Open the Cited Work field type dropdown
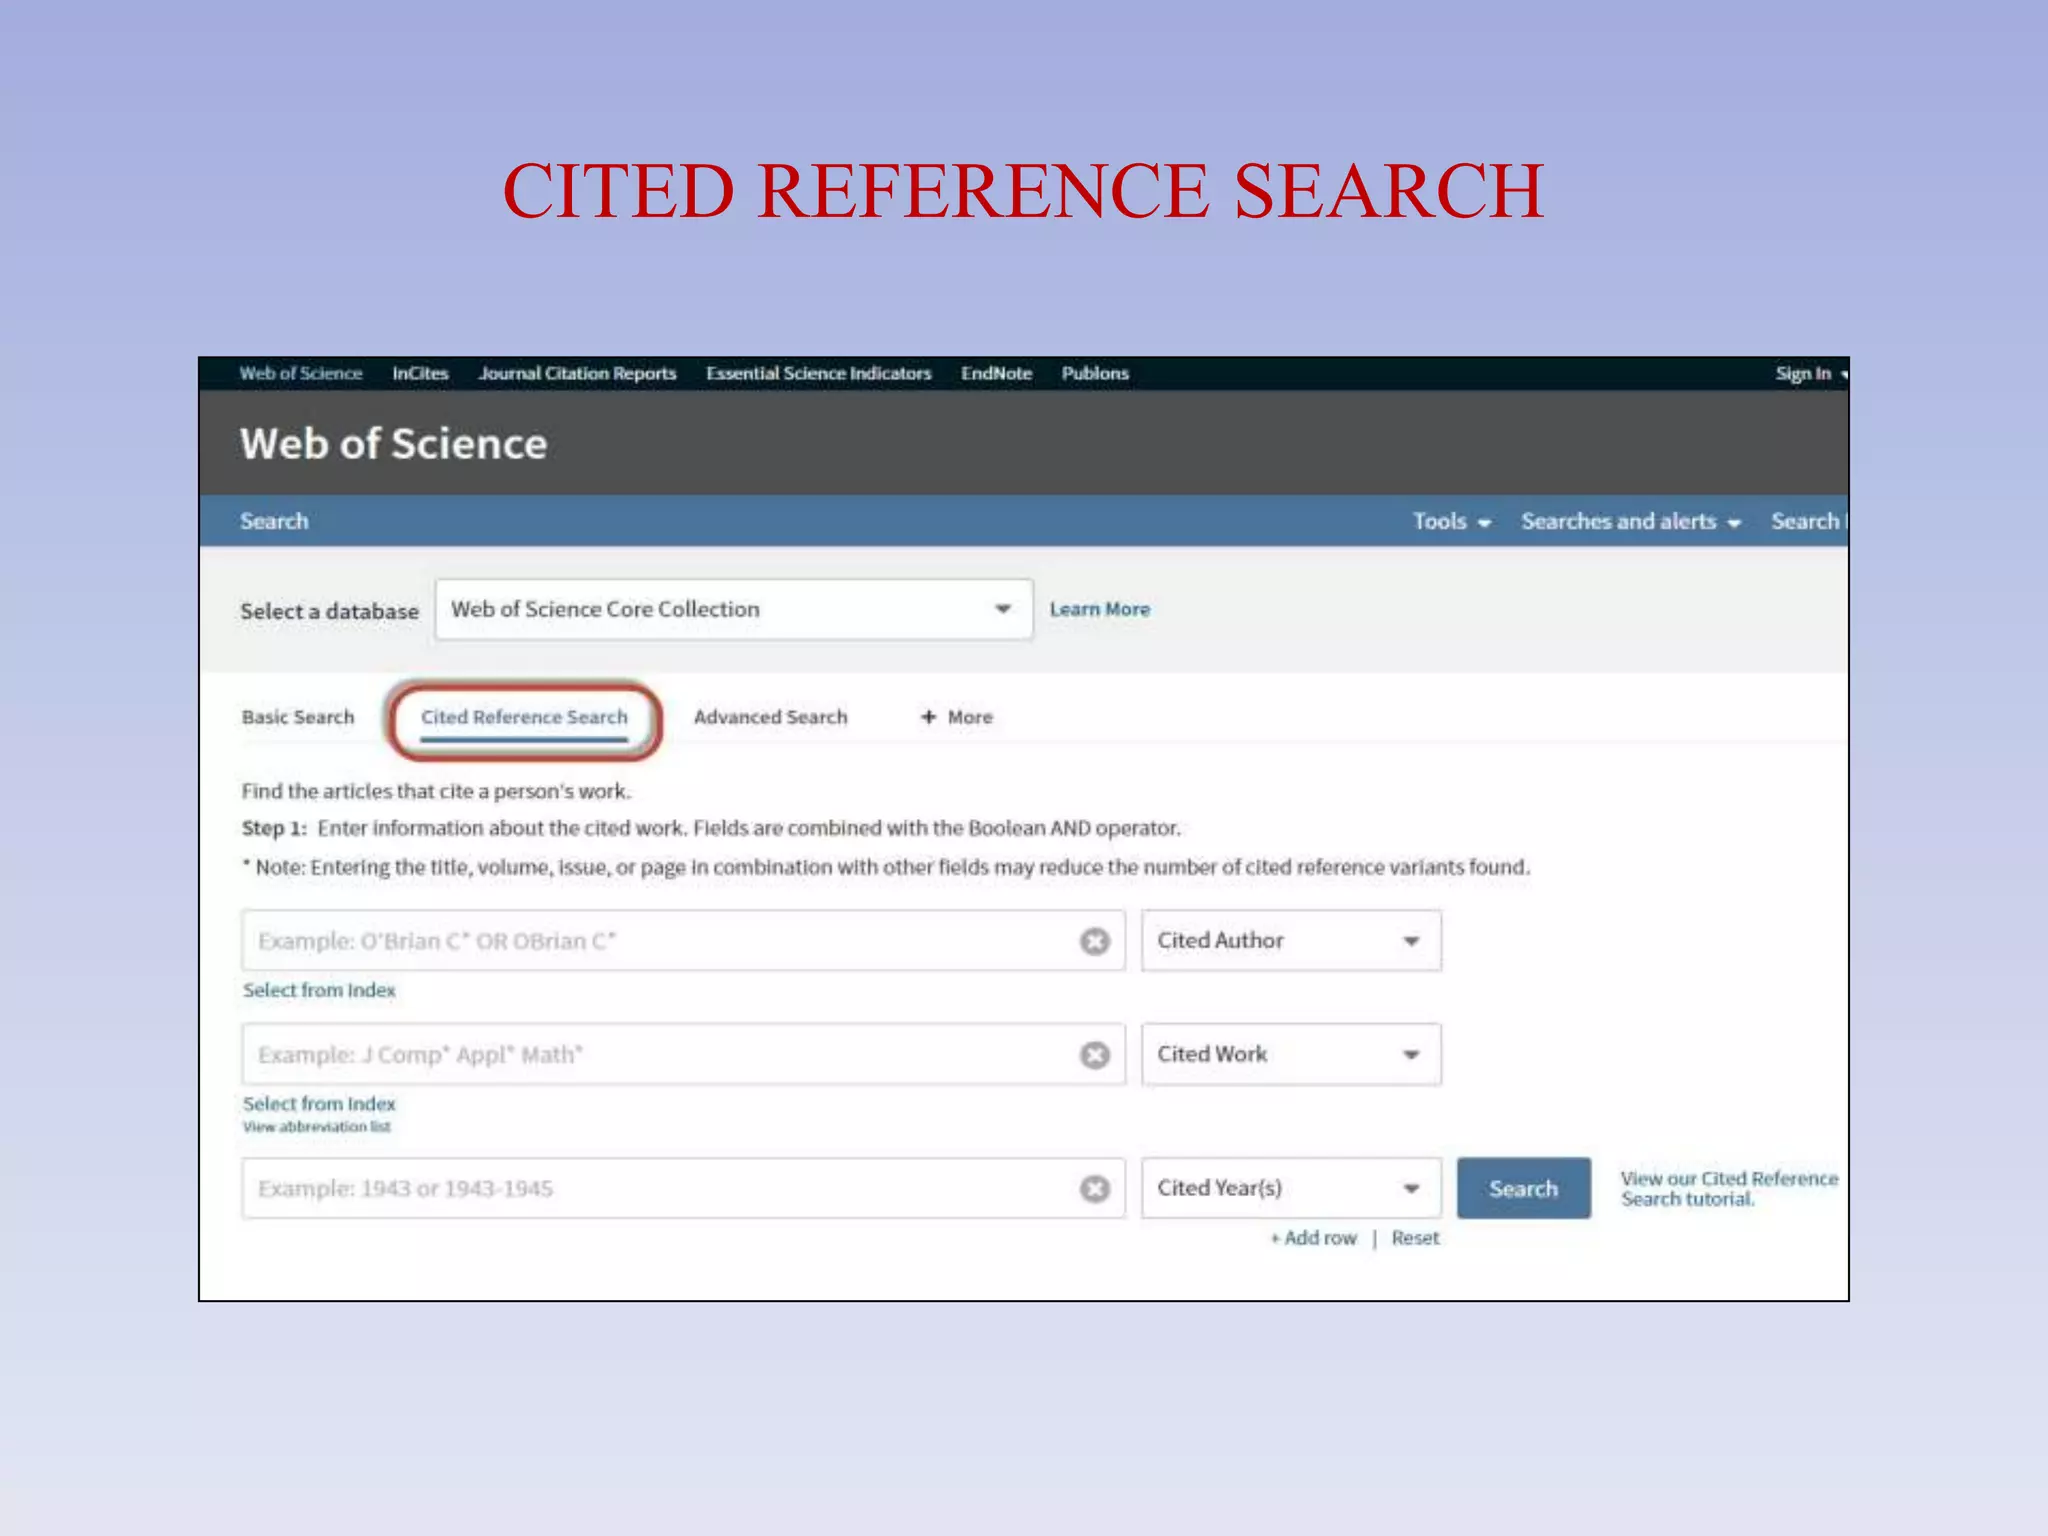Screen dimensions: 2048x1536 1290,1054
